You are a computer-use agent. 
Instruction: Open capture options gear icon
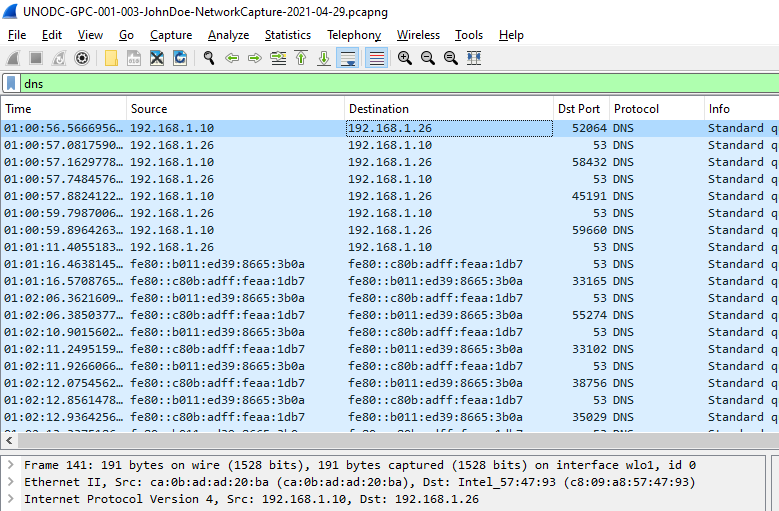82,58
